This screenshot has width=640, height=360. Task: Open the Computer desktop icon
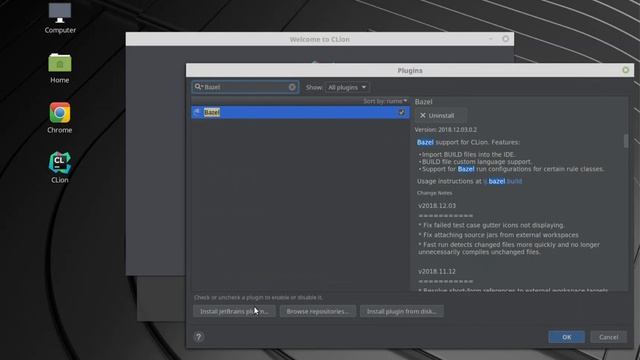(60, 17)
